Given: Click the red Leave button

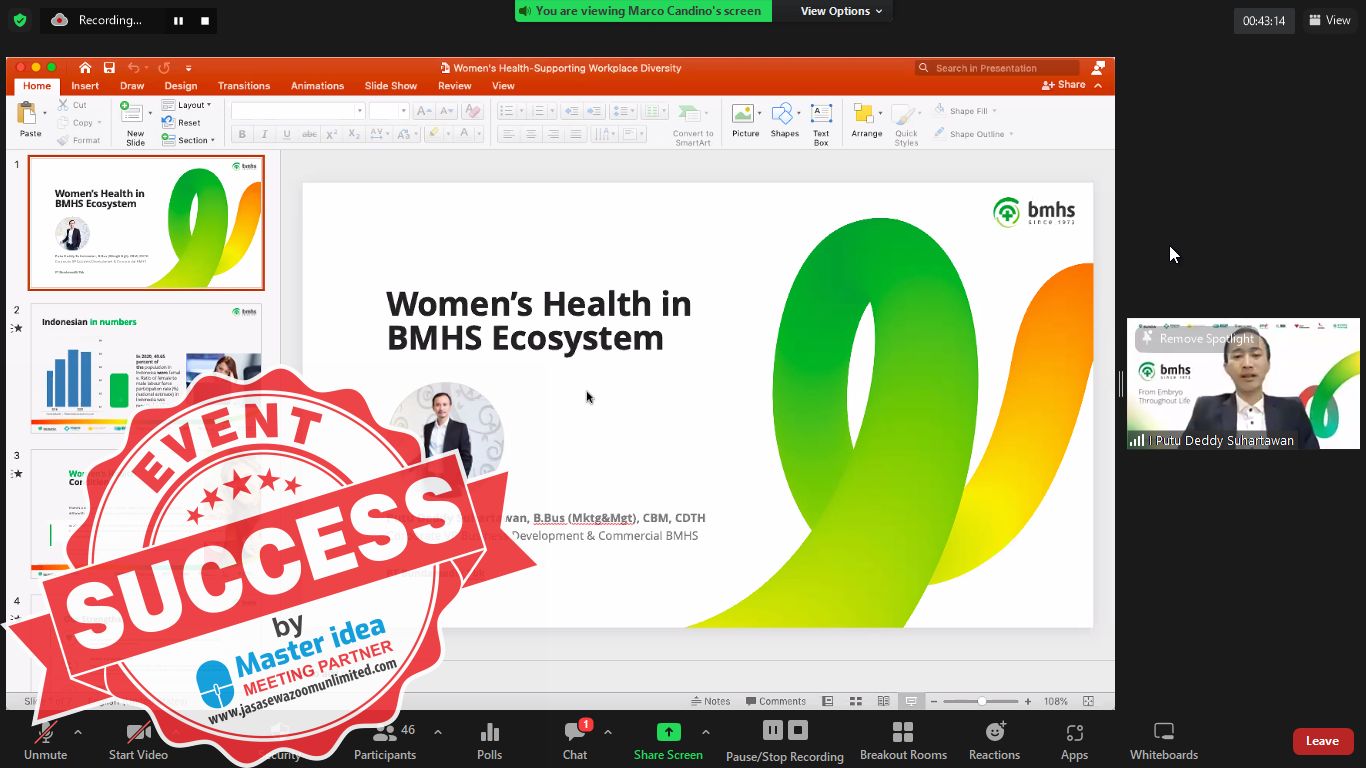Looking at the screenshot, I should tap(1322, 741).
